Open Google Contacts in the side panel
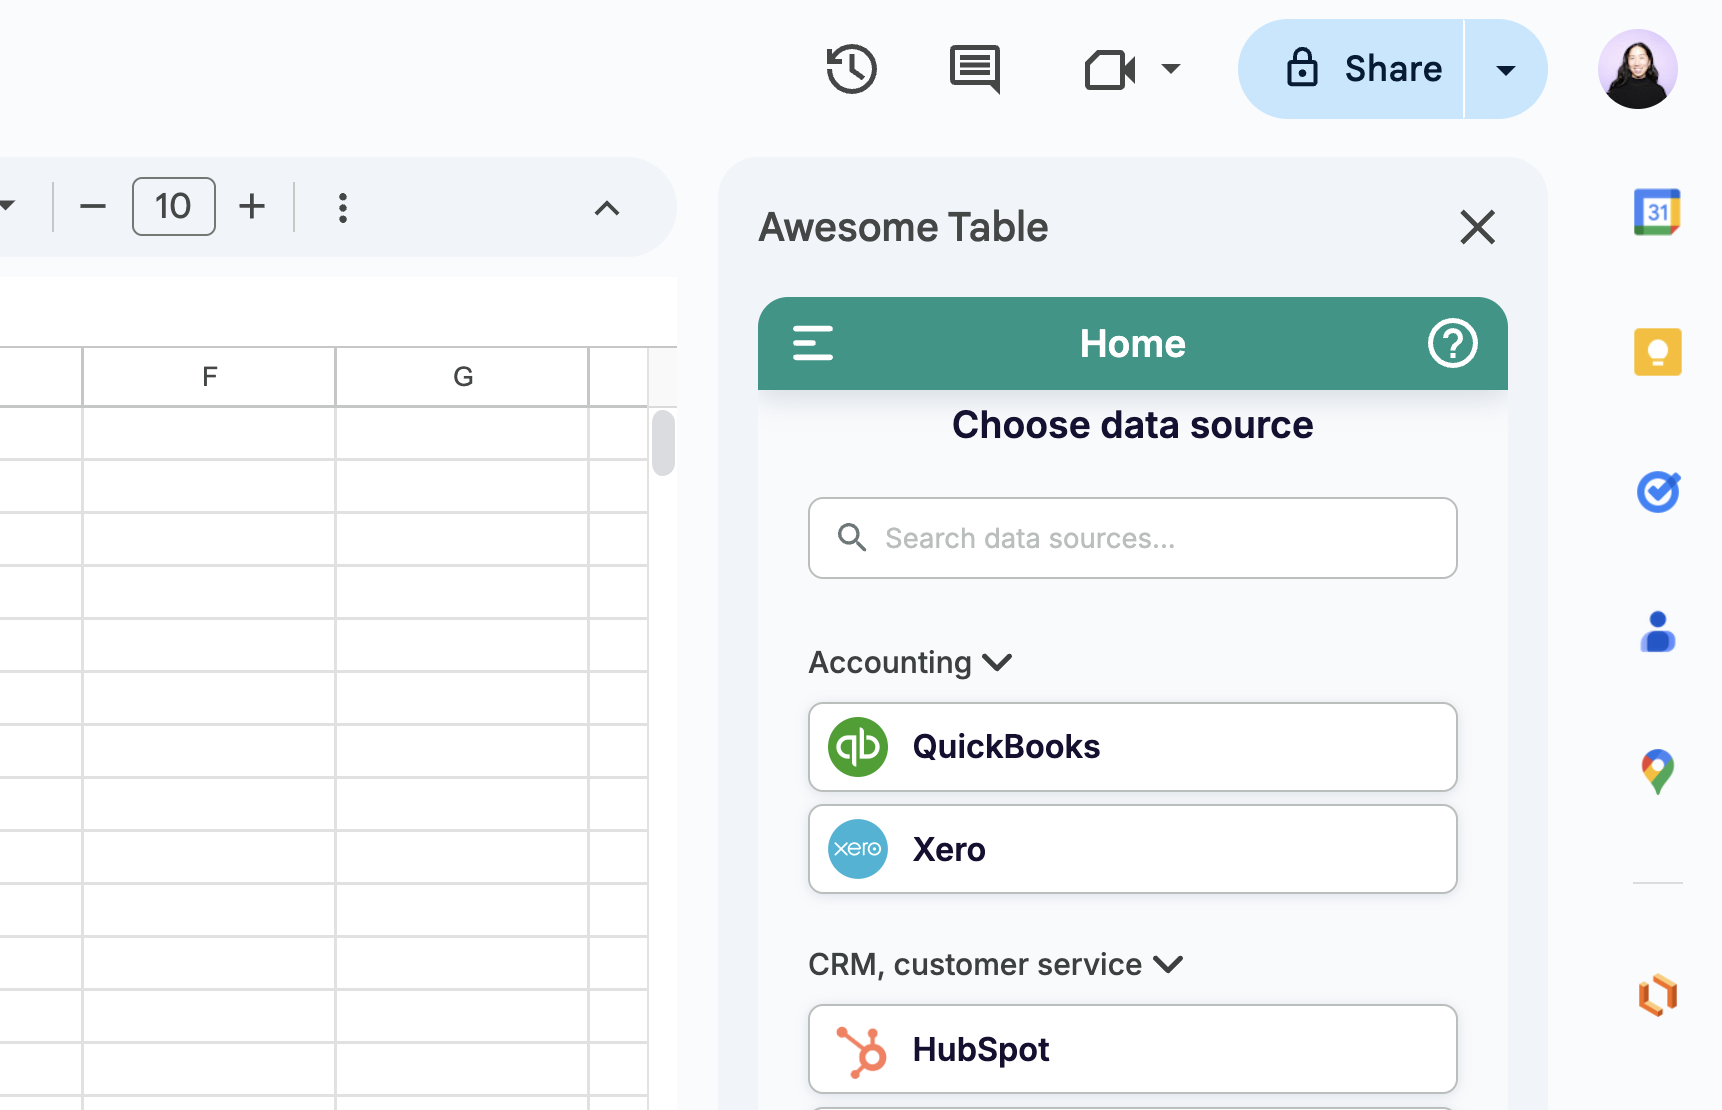 coord(1656,631)
